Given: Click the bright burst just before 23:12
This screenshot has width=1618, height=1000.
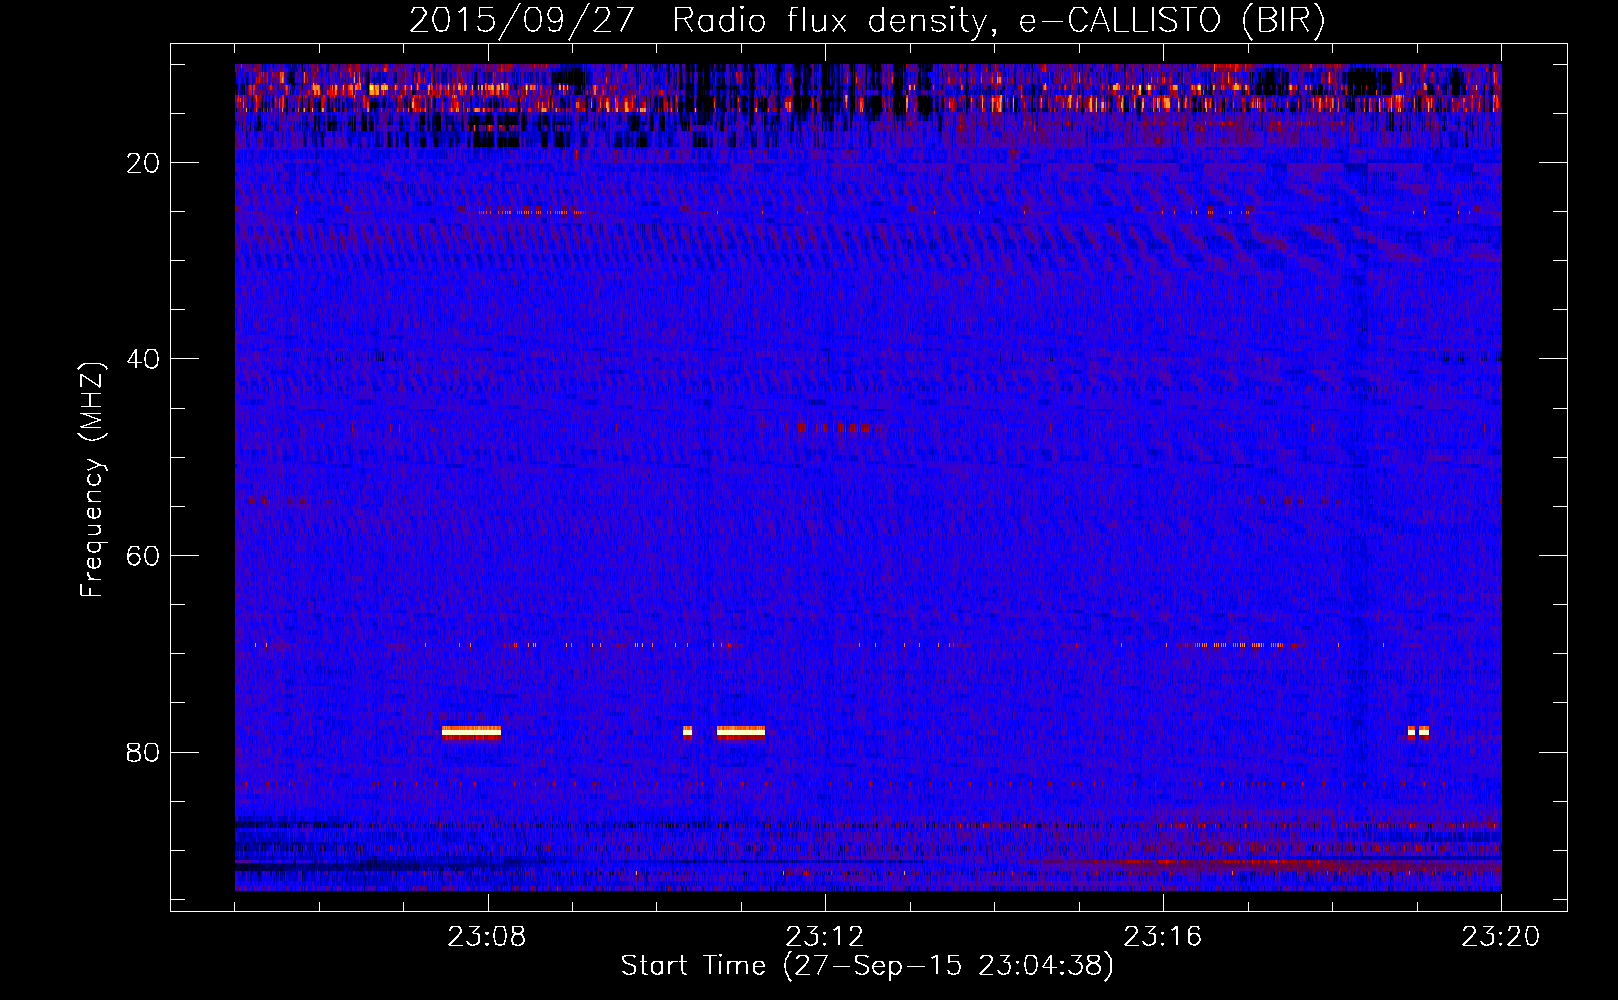Looking at the screenshot, I should point(741,732).
